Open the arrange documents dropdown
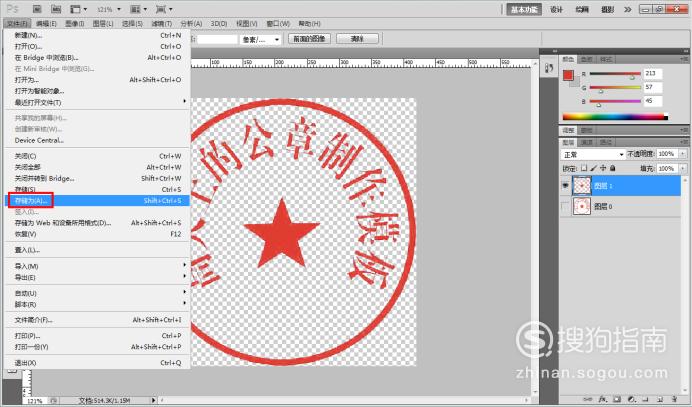692x407 pixels. coord(139,9)
